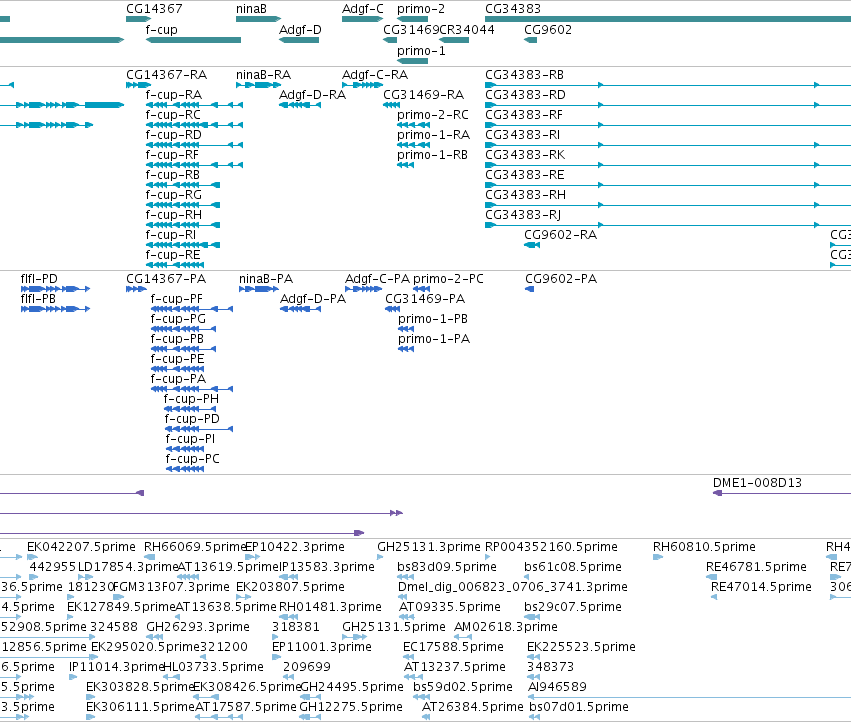This screenshot has width=851, height=722.
Task: Click the CG34383-RH transcript
Action: coord(668,205)
